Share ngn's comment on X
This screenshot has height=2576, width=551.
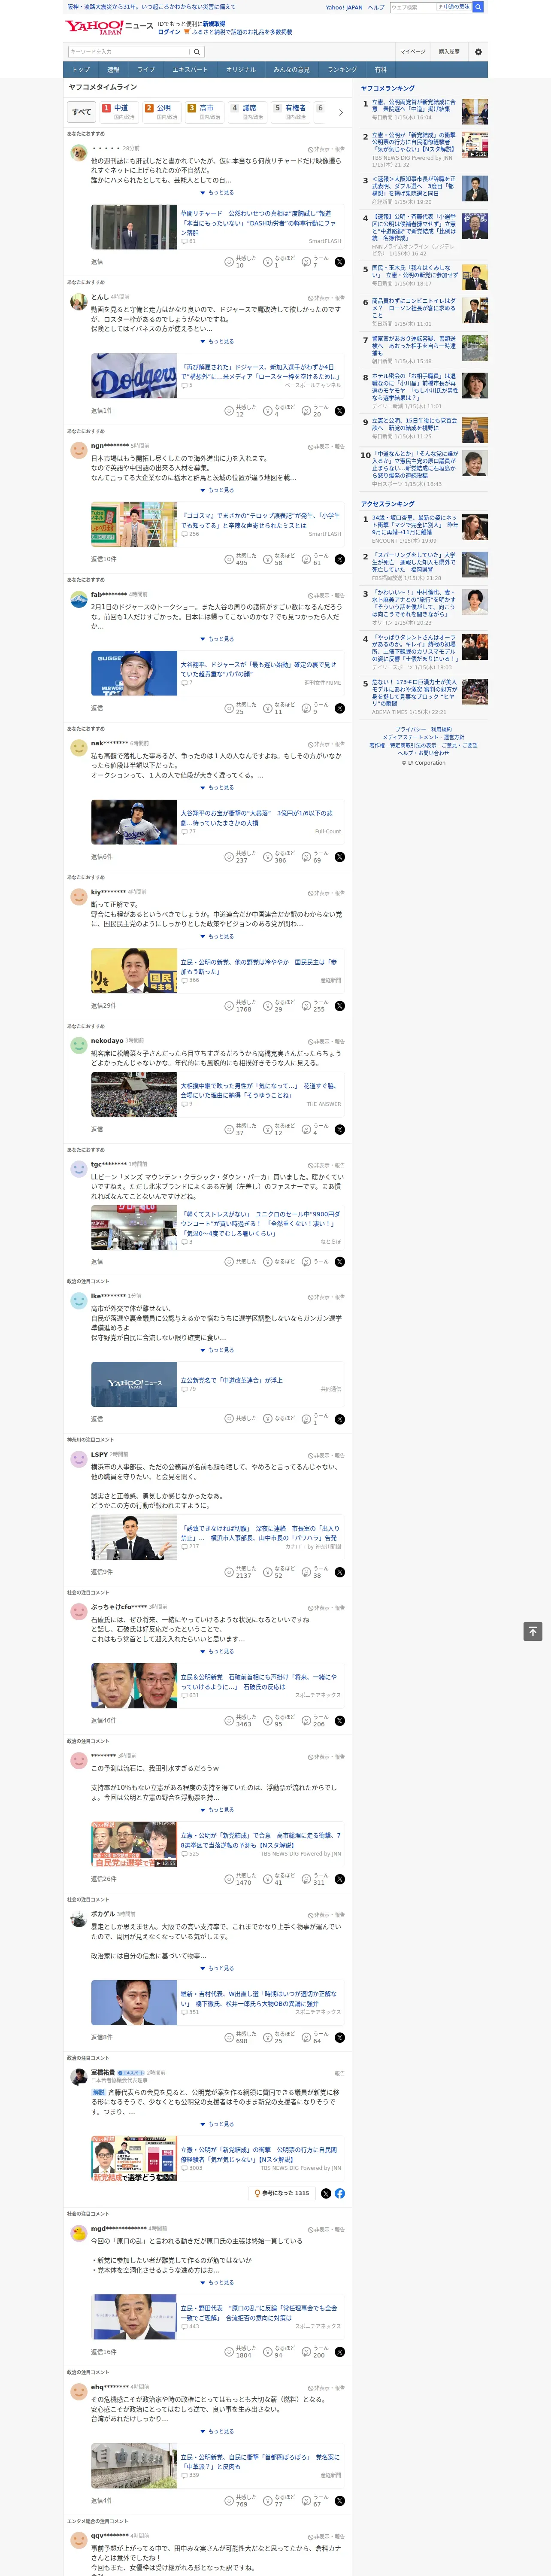[x=339, y=560]
